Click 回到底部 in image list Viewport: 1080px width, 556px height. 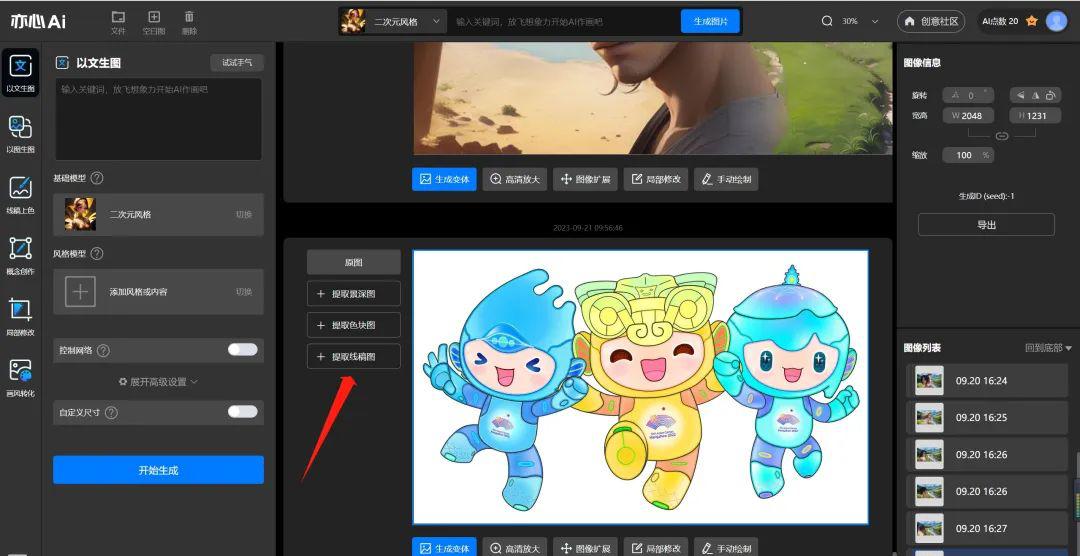(x=1048, y=348)
